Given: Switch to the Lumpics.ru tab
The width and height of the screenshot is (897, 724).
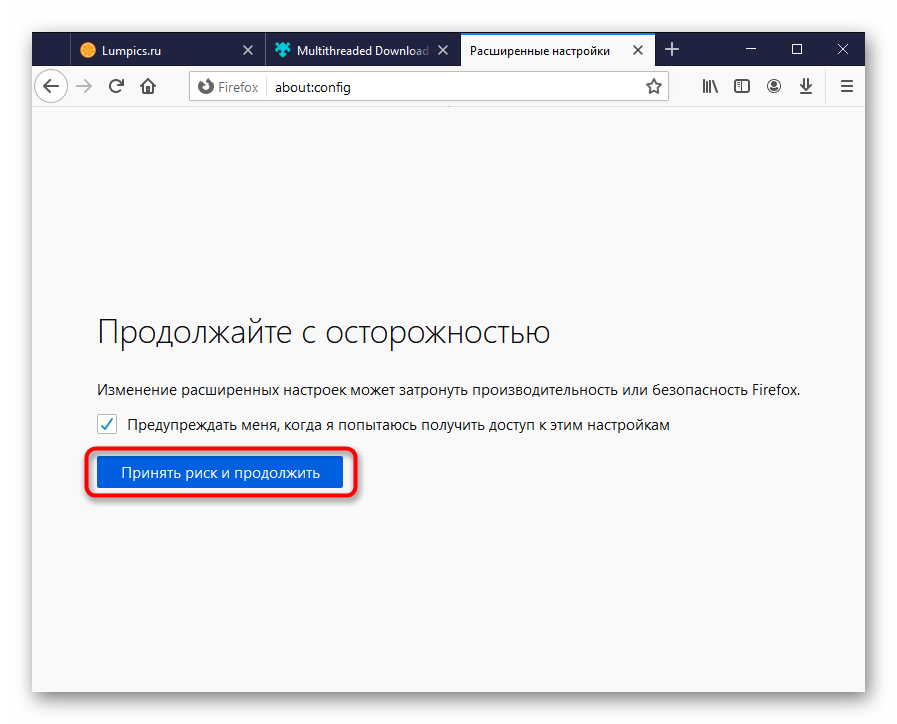Looking at the screenshot, I should click(148, 50).
